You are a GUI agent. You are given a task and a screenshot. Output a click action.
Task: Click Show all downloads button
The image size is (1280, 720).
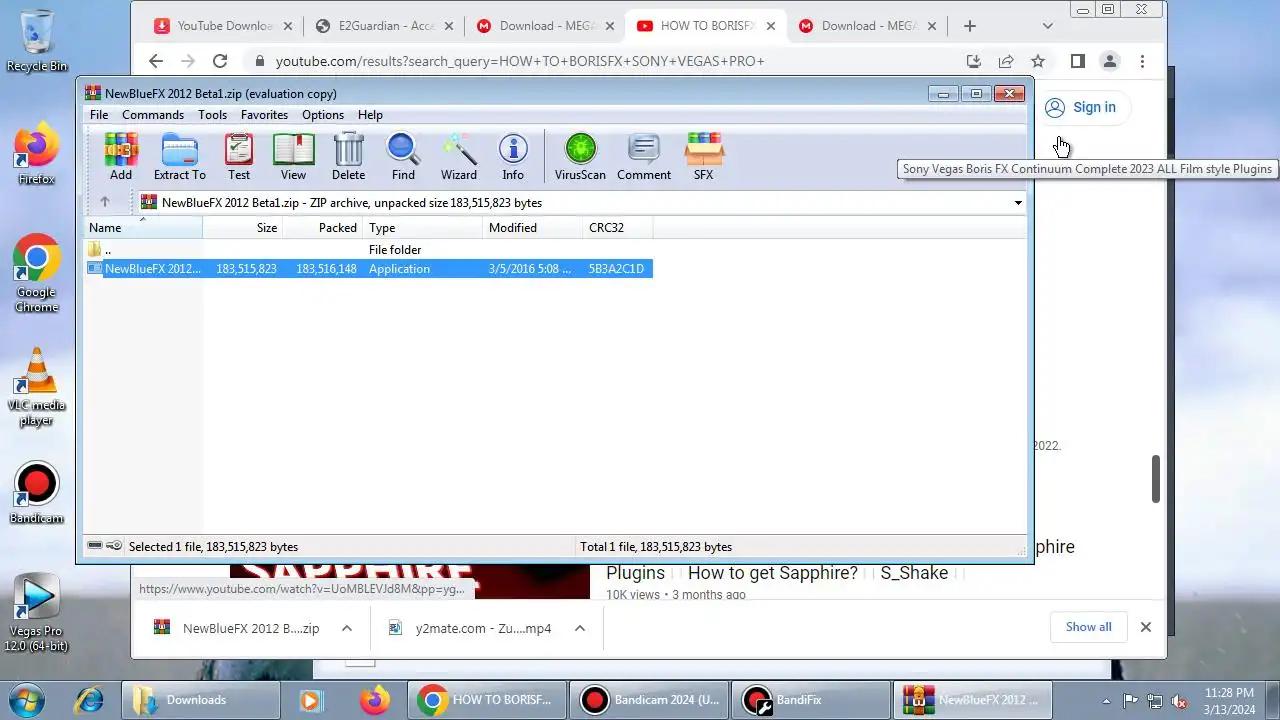pos(1088,627)
